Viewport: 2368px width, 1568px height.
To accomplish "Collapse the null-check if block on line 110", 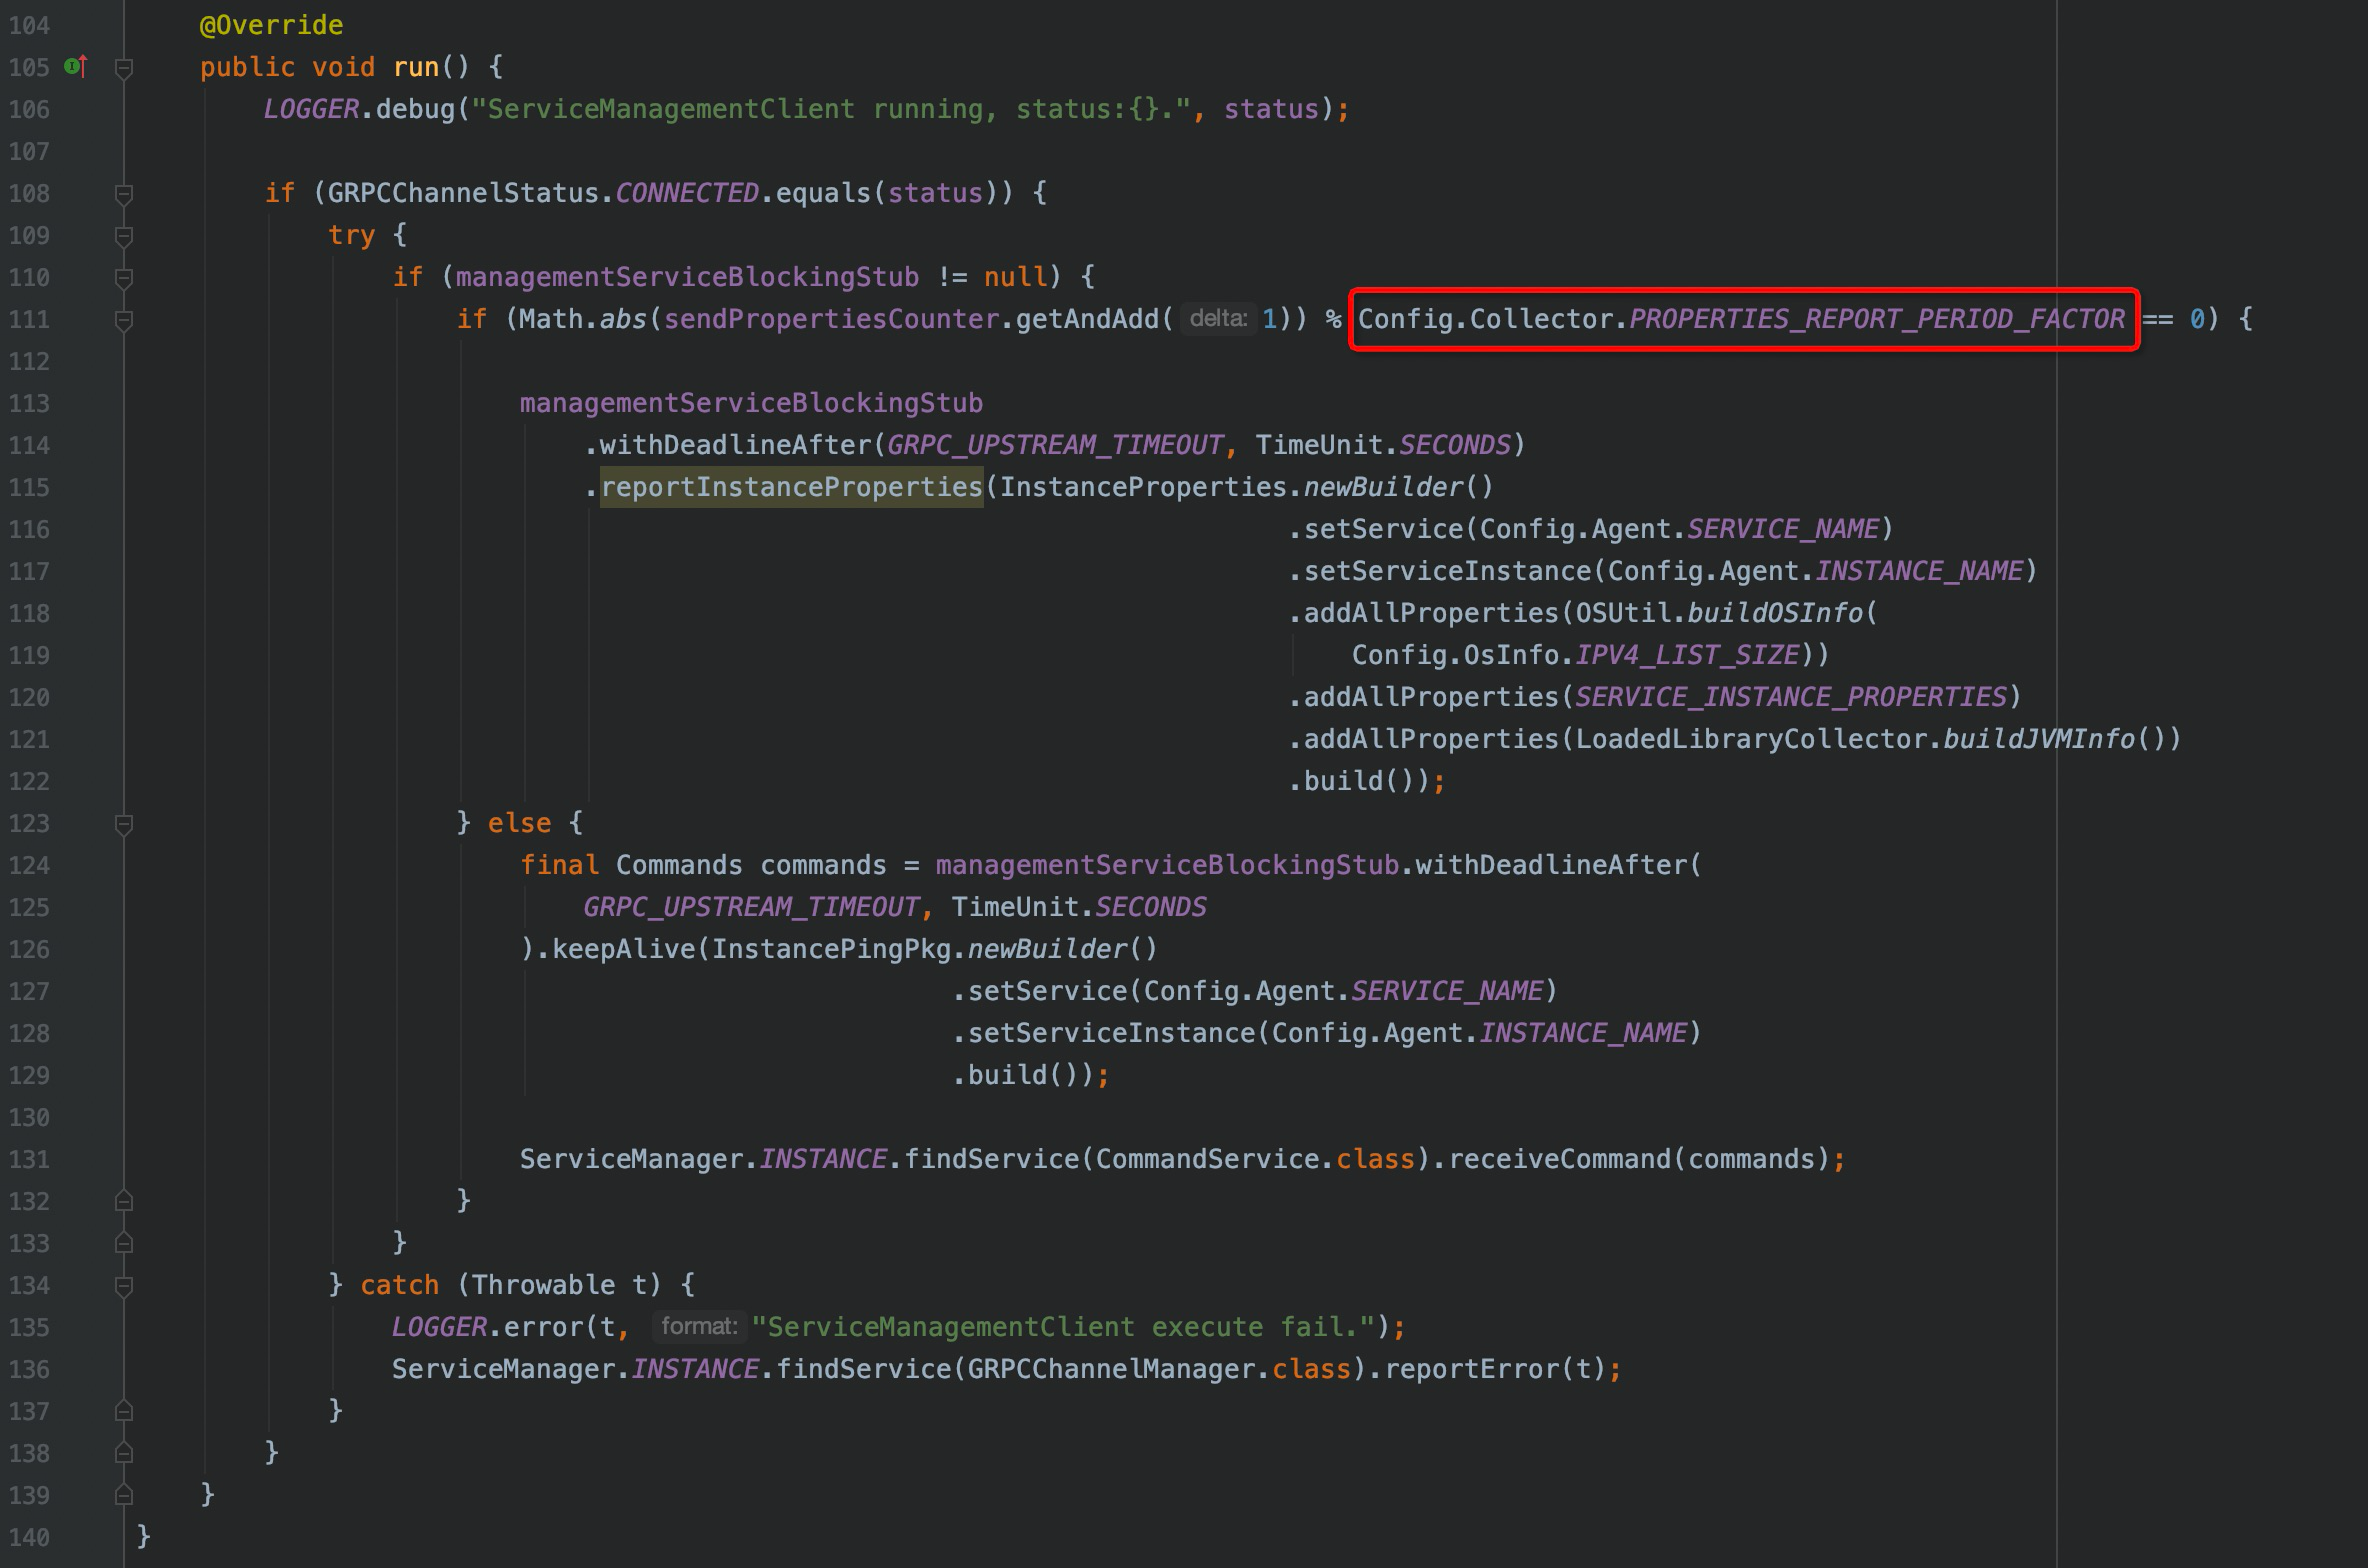I will (124, 278).
